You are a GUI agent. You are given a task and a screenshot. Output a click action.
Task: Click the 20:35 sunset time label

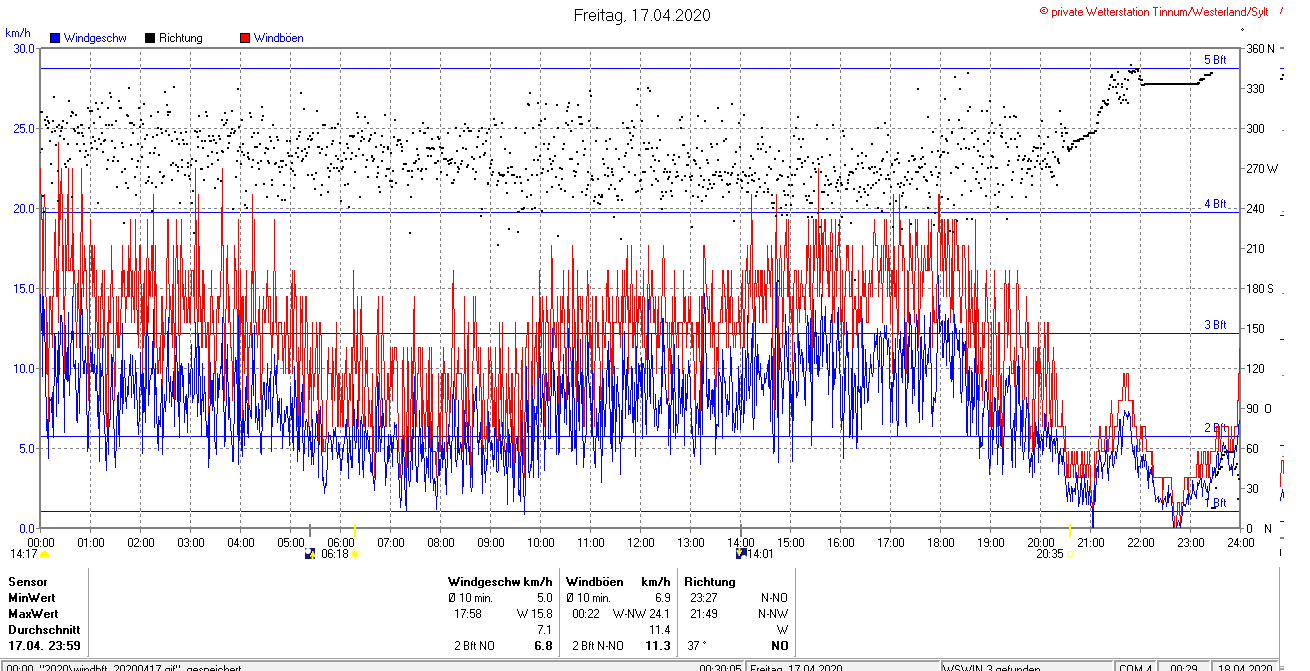[1049, 553]
